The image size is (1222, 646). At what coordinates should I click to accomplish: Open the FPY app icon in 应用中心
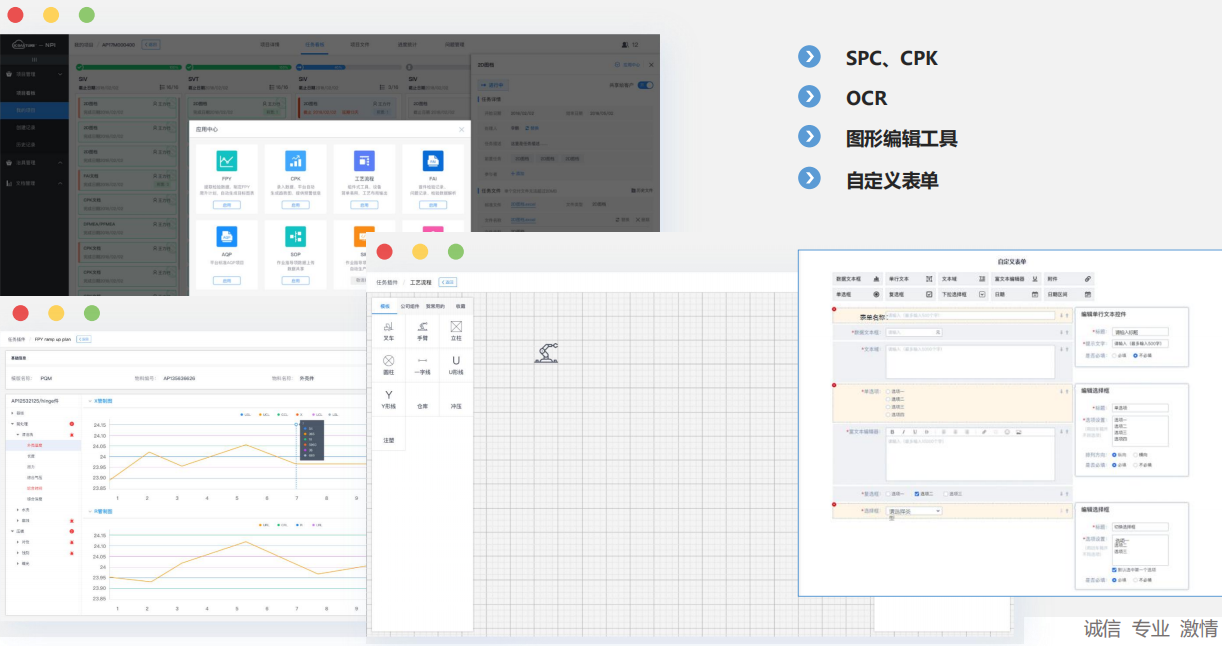227,161
